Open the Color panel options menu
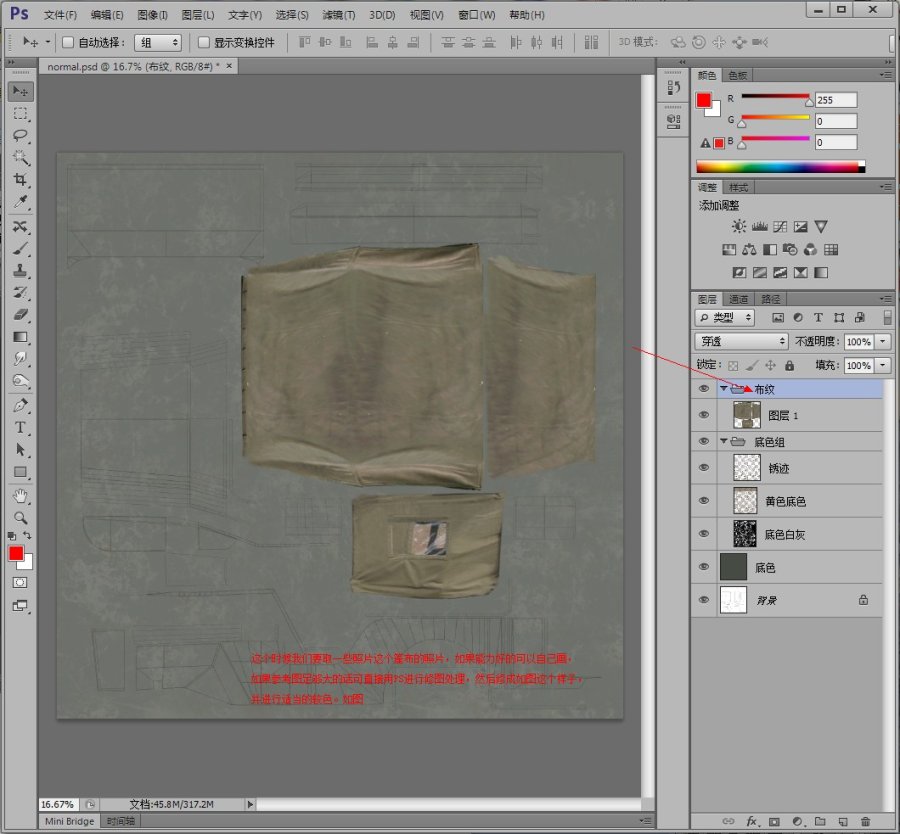Screen dimensions: 900x834 [885, 75]
